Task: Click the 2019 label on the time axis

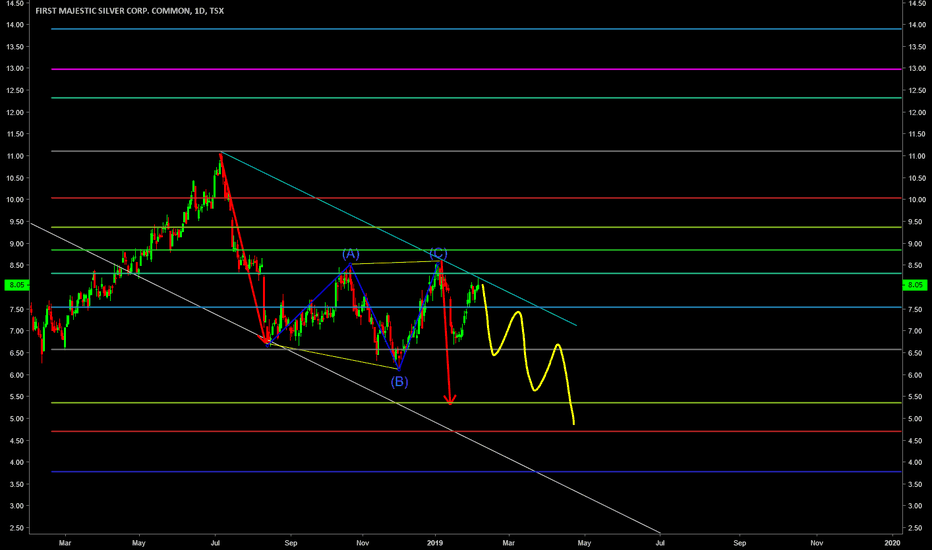Action: [x=436, y=543]
